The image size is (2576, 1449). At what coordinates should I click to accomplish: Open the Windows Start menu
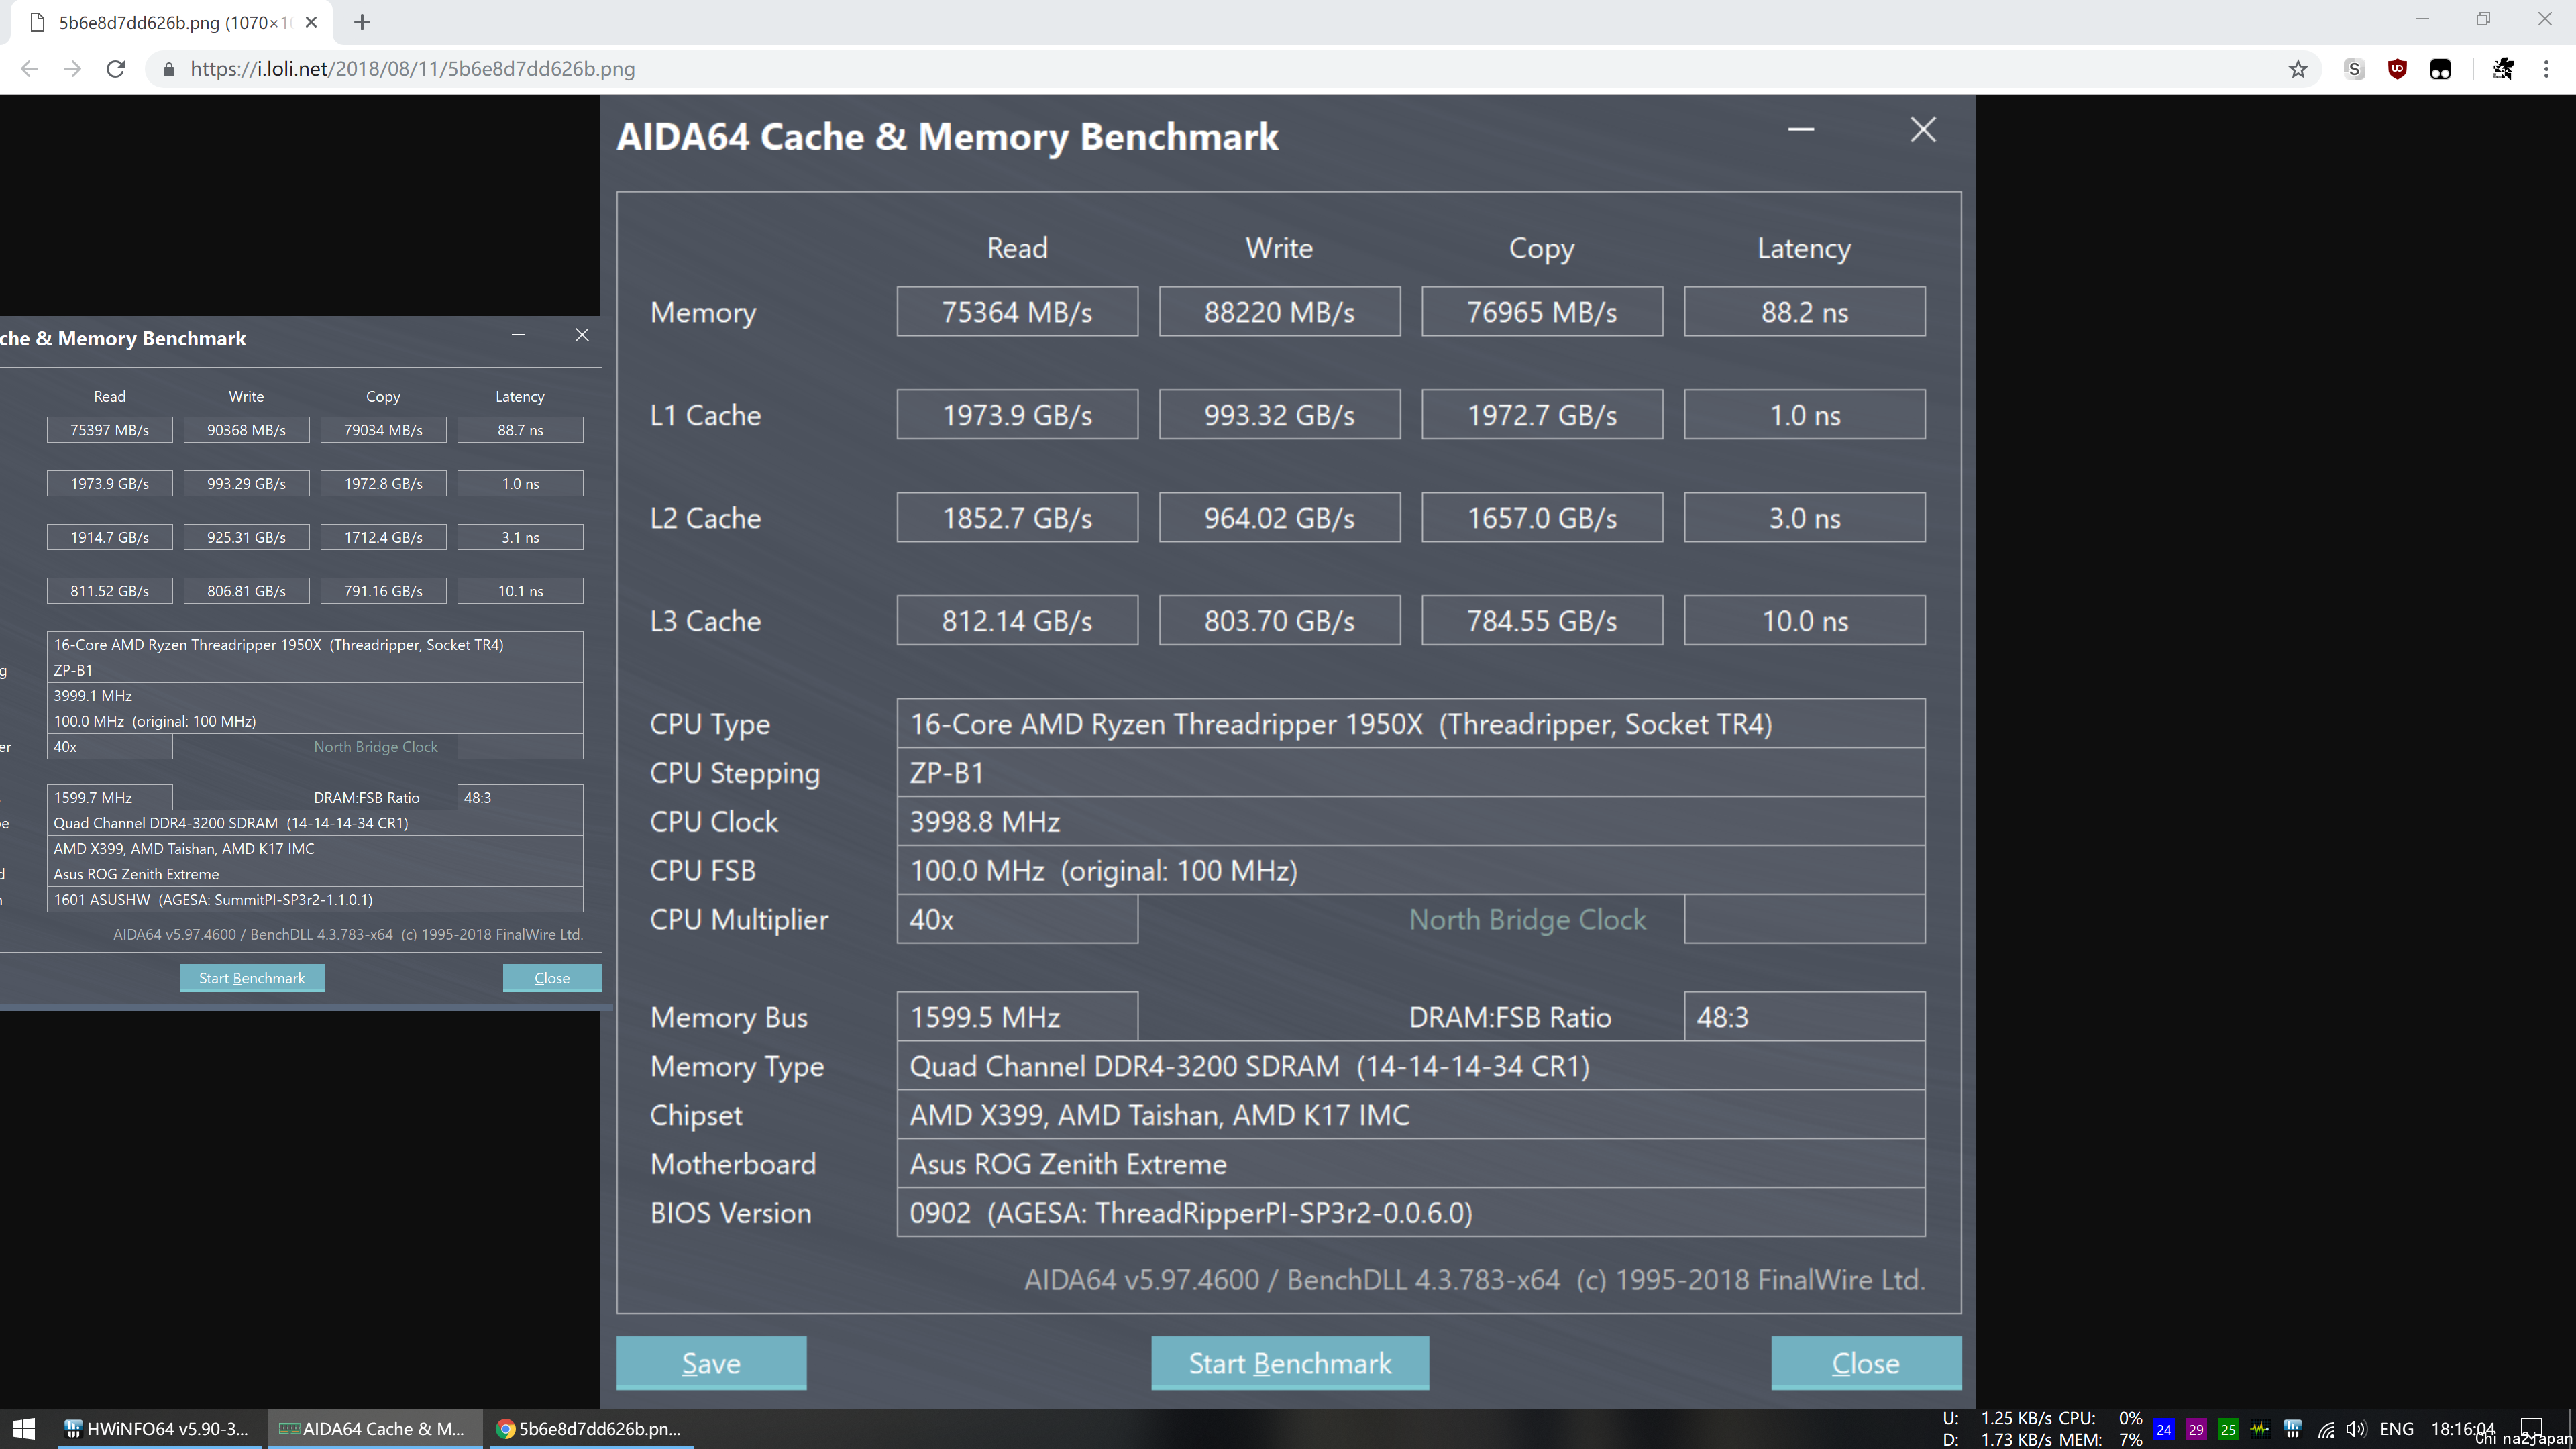pos(24,1429)
